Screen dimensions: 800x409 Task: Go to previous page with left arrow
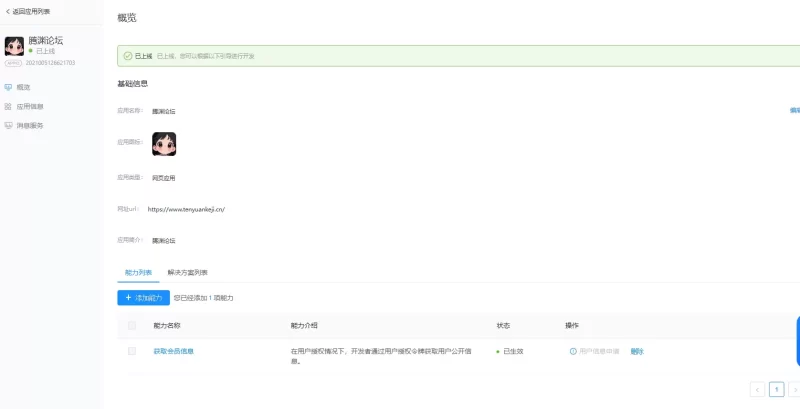point(757,390)
